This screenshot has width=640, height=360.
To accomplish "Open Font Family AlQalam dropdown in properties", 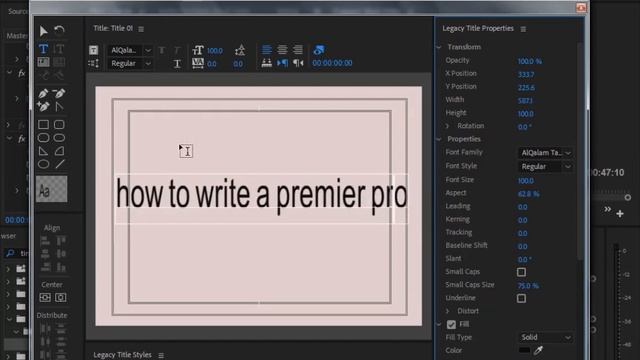I will pyautogui.click(x=545, y=153).
